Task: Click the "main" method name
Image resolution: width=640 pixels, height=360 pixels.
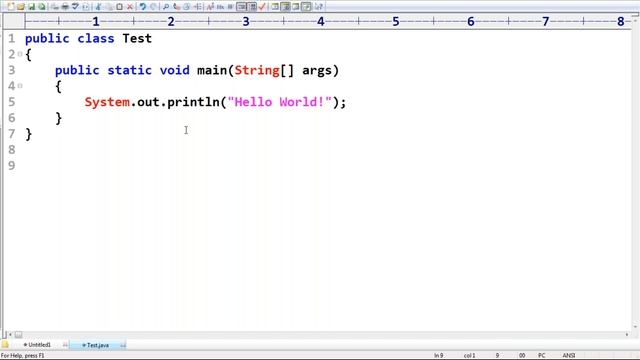Action: (212, 70)
